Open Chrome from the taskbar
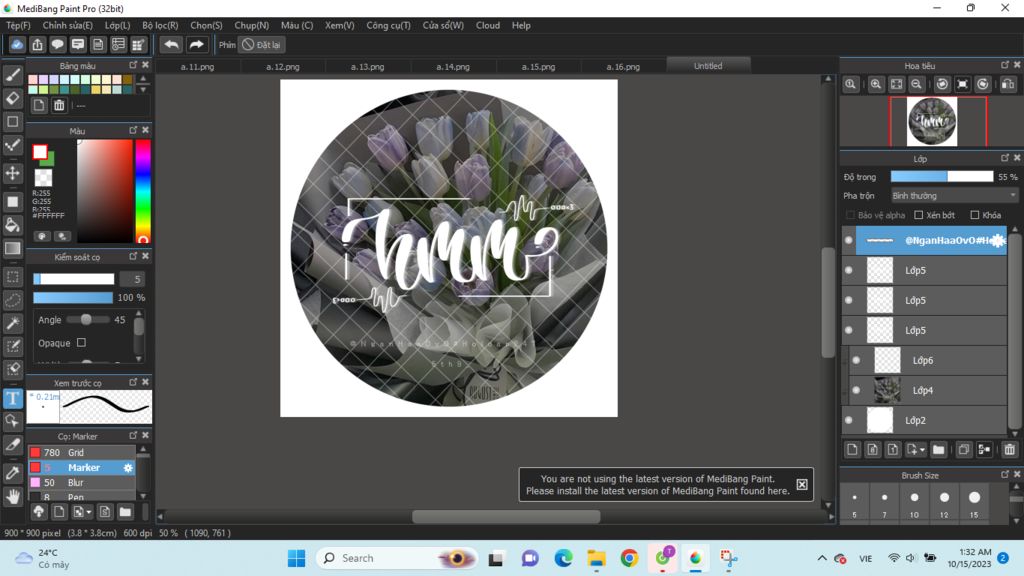 [630, 558]
